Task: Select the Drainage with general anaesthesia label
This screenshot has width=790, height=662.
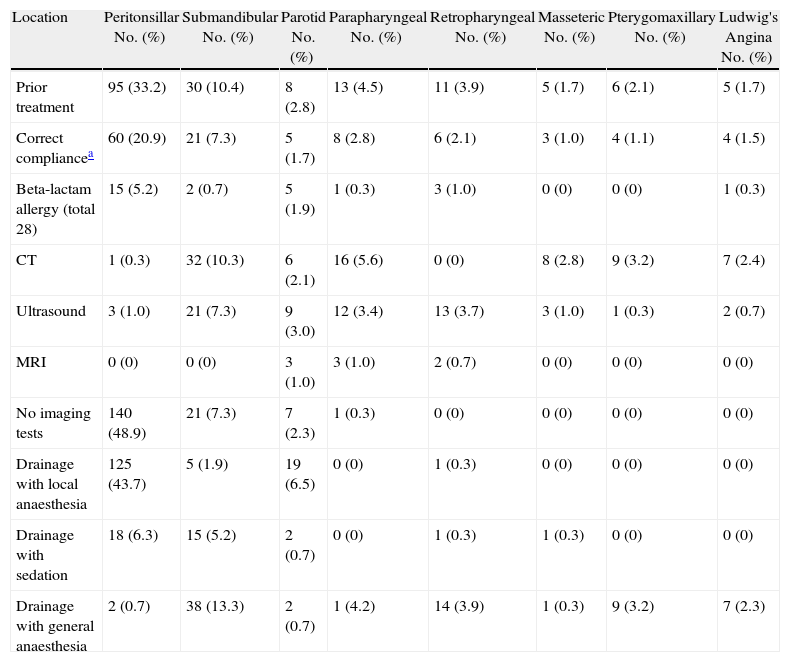Action: [x=55, y=626]
